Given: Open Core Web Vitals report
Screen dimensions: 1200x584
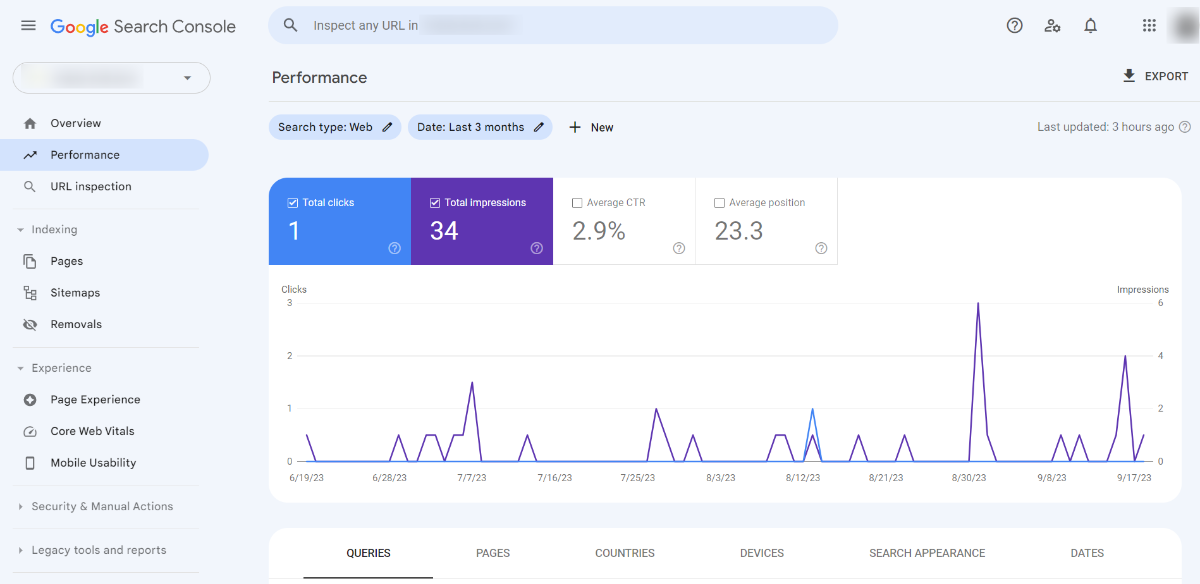Looking at the screenshot, I should tap(92, 431).
